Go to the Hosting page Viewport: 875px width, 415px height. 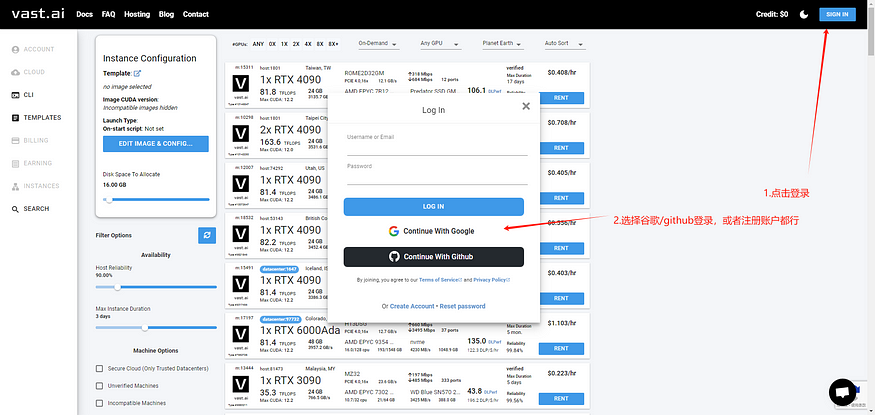(x=137, y=15)
